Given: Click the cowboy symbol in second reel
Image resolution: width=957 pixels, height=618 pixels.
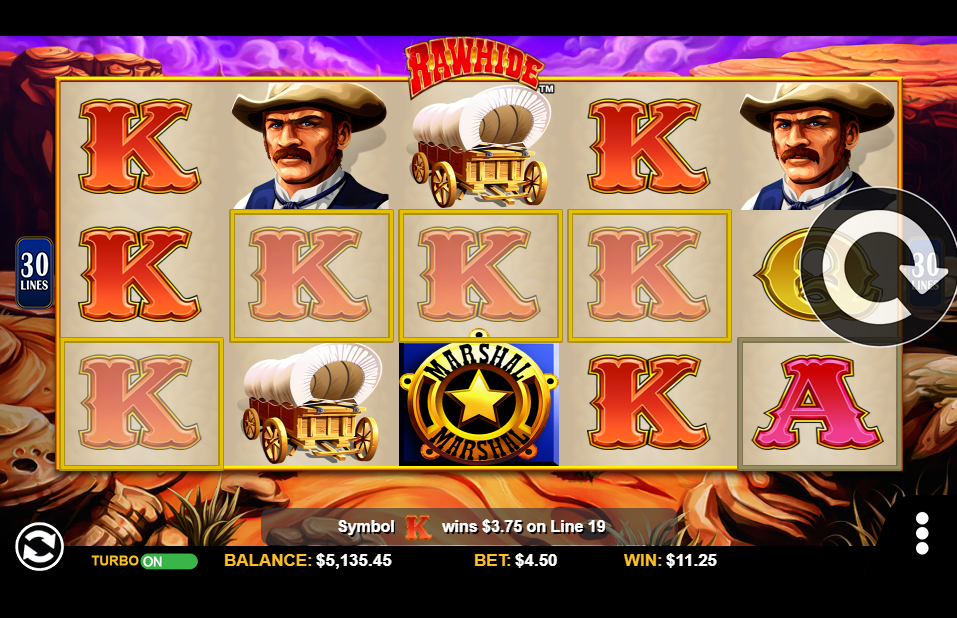Looking at the screenshot, I should [310, 146].
